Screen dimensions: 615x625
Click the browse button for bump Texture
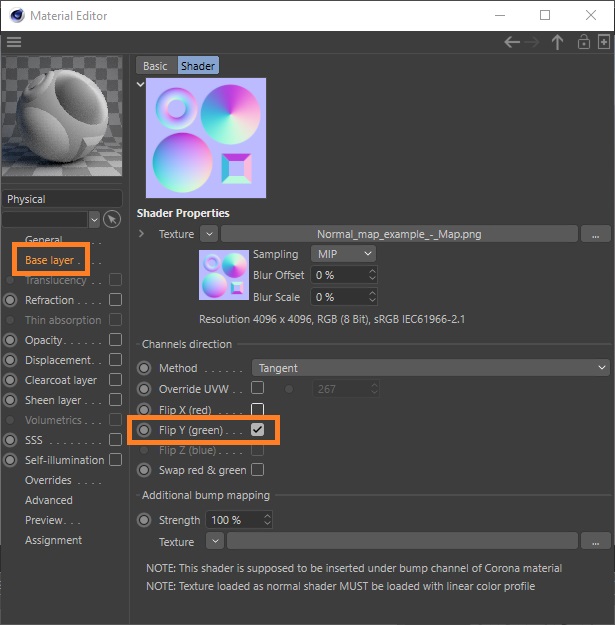pos(595,541)
